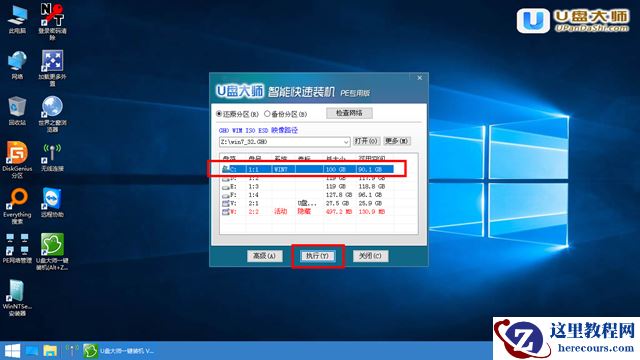
Task: Select the E: 1:3 partition row
Action: pos(307,187)
